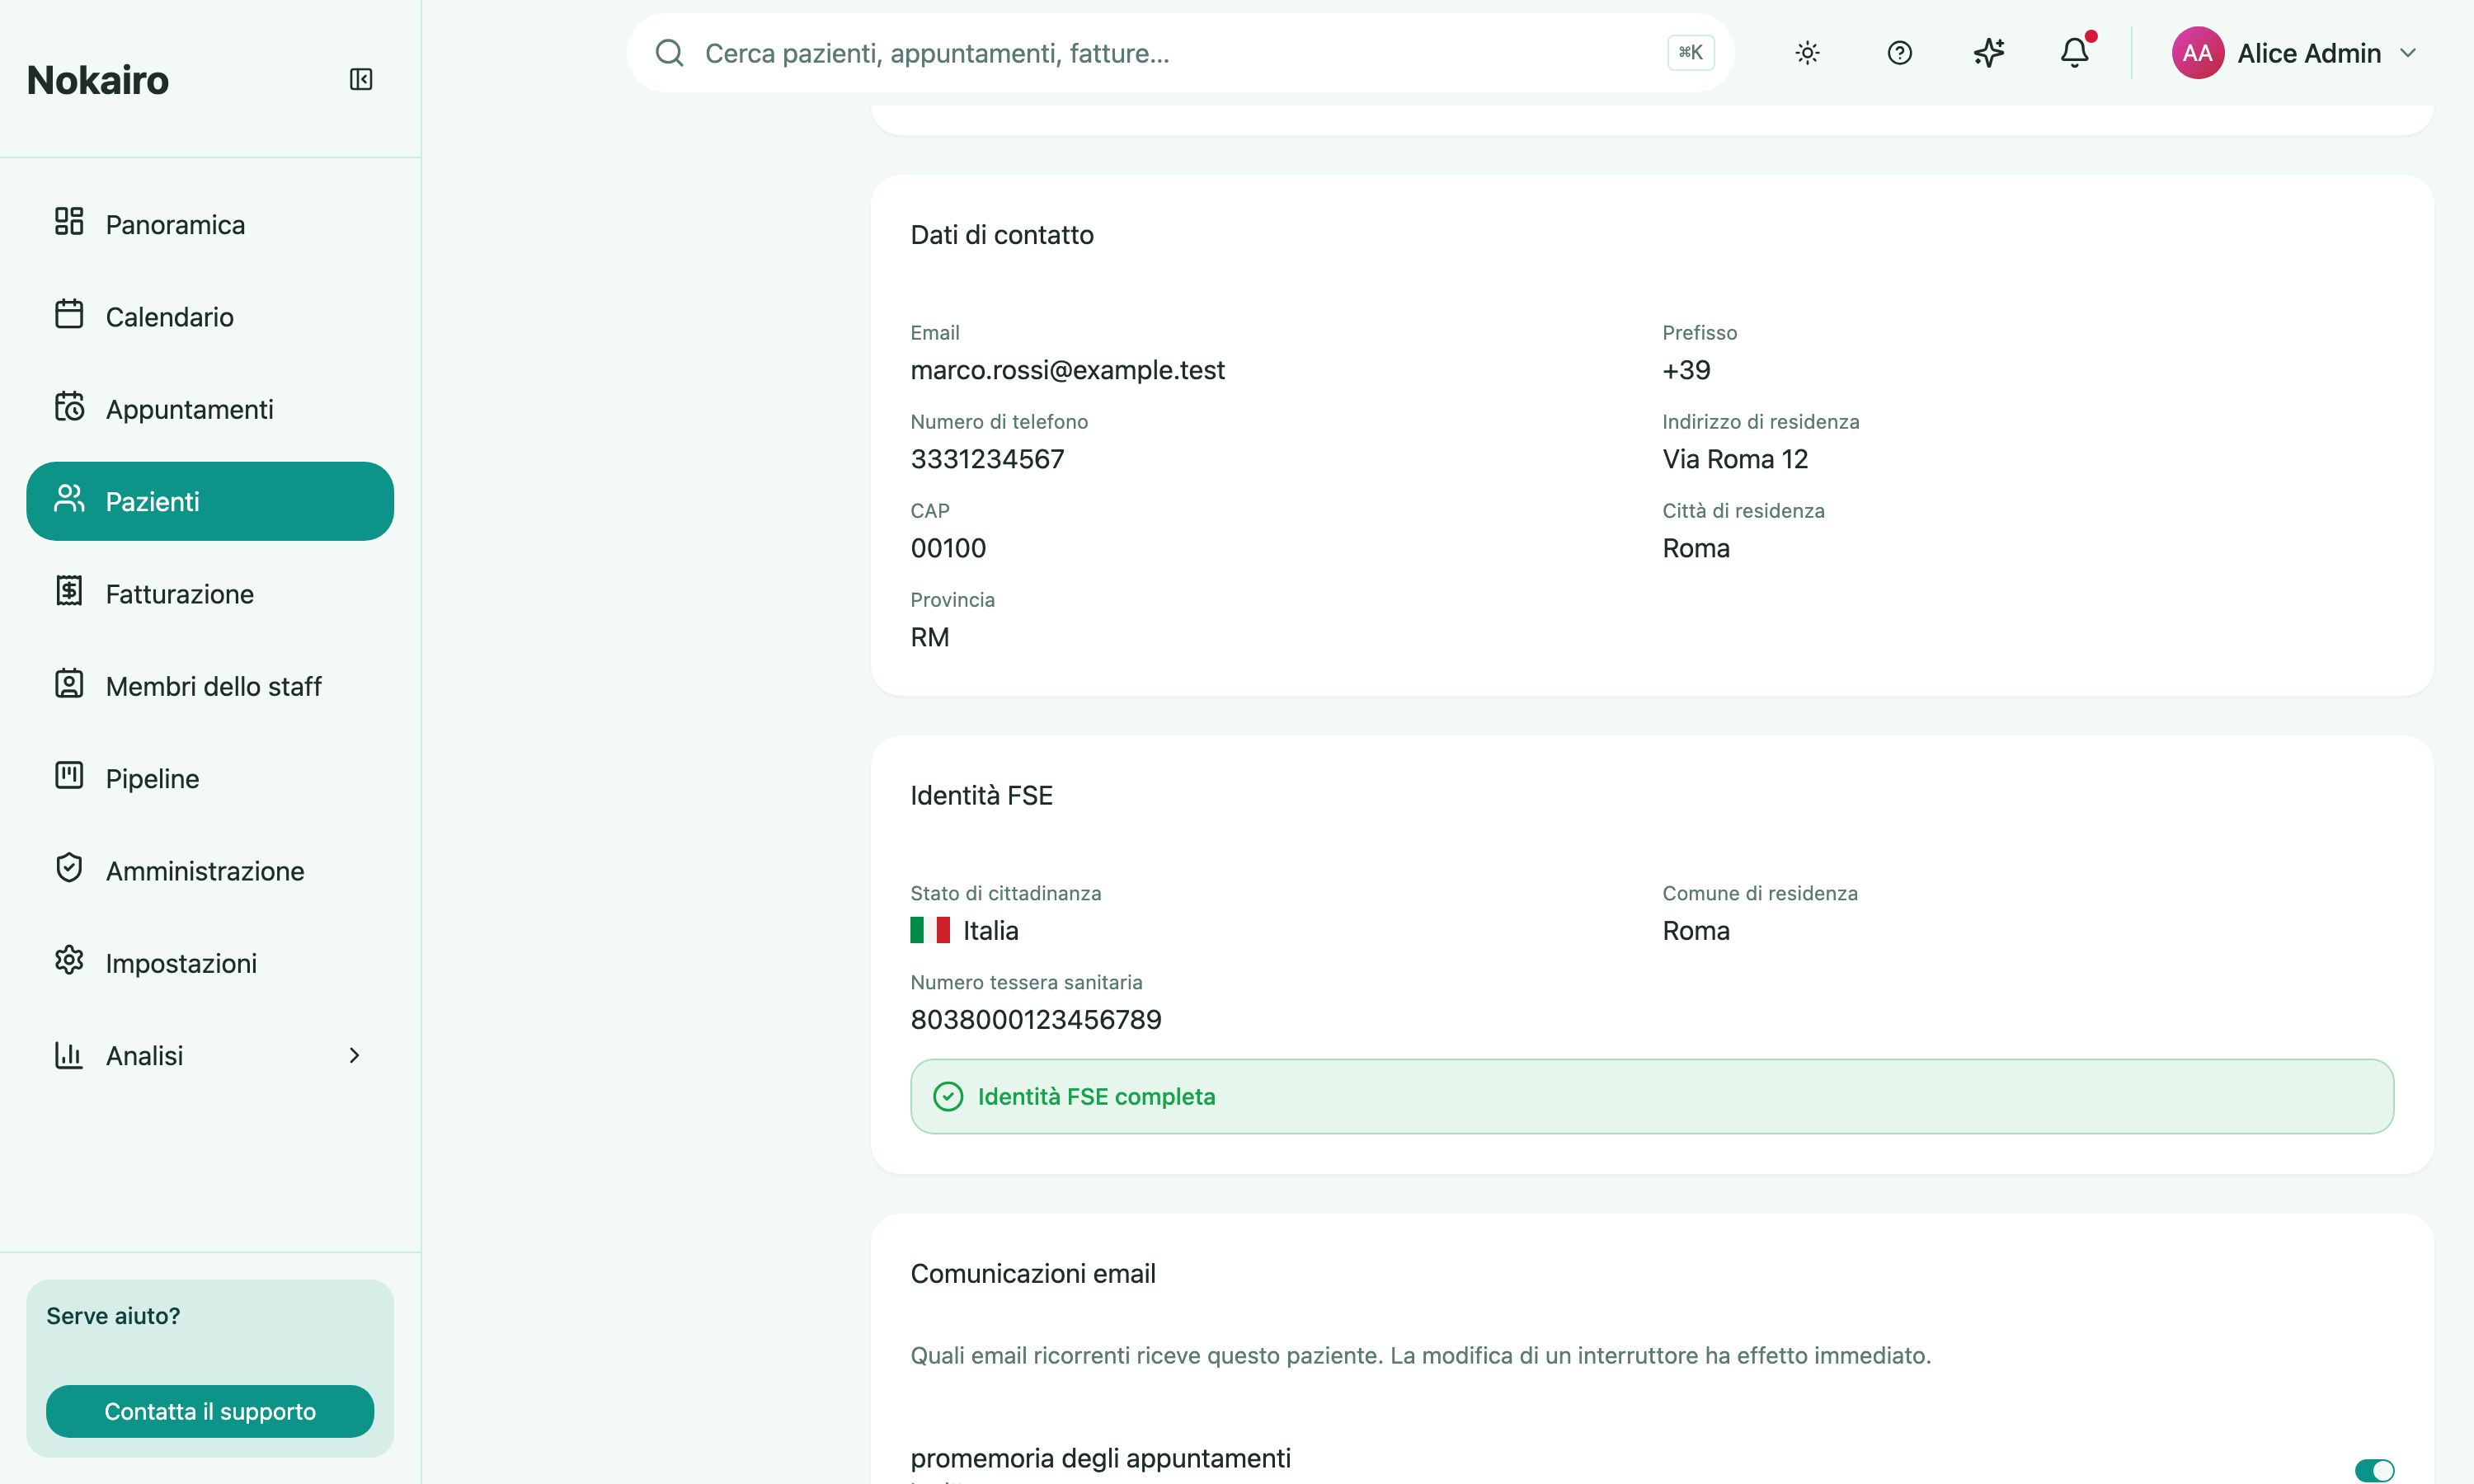The height and width of the screenshot is (1484, 2474).
Task: Select Pazienti in sidebar
Action: coord(210,501)
